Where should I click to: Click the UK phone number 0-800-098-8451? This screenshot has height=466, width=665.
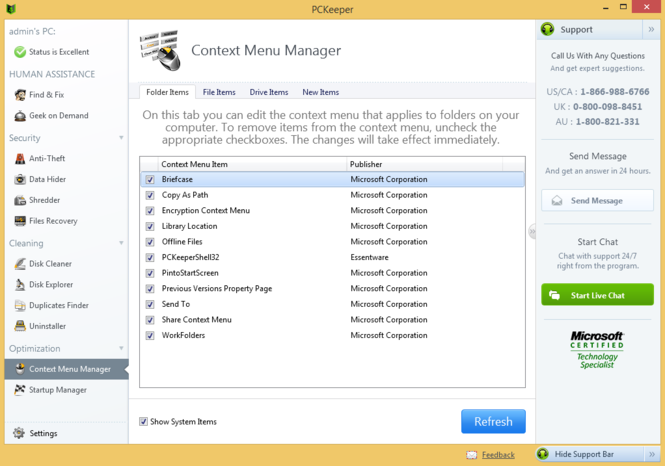pyautogui.click(x=607, y=106)
